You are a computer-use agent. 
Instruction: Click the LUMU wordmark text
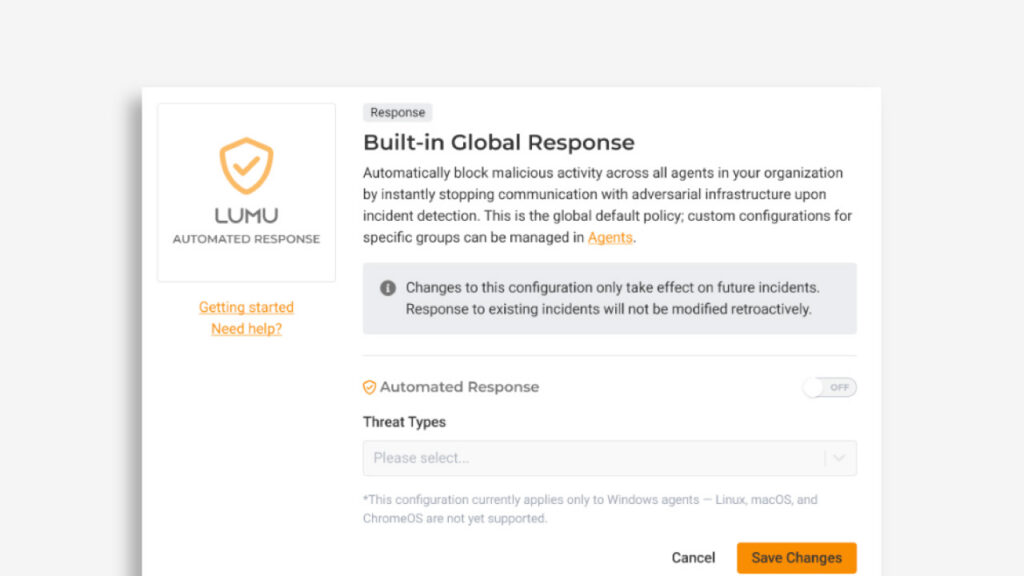coord(246,215)
